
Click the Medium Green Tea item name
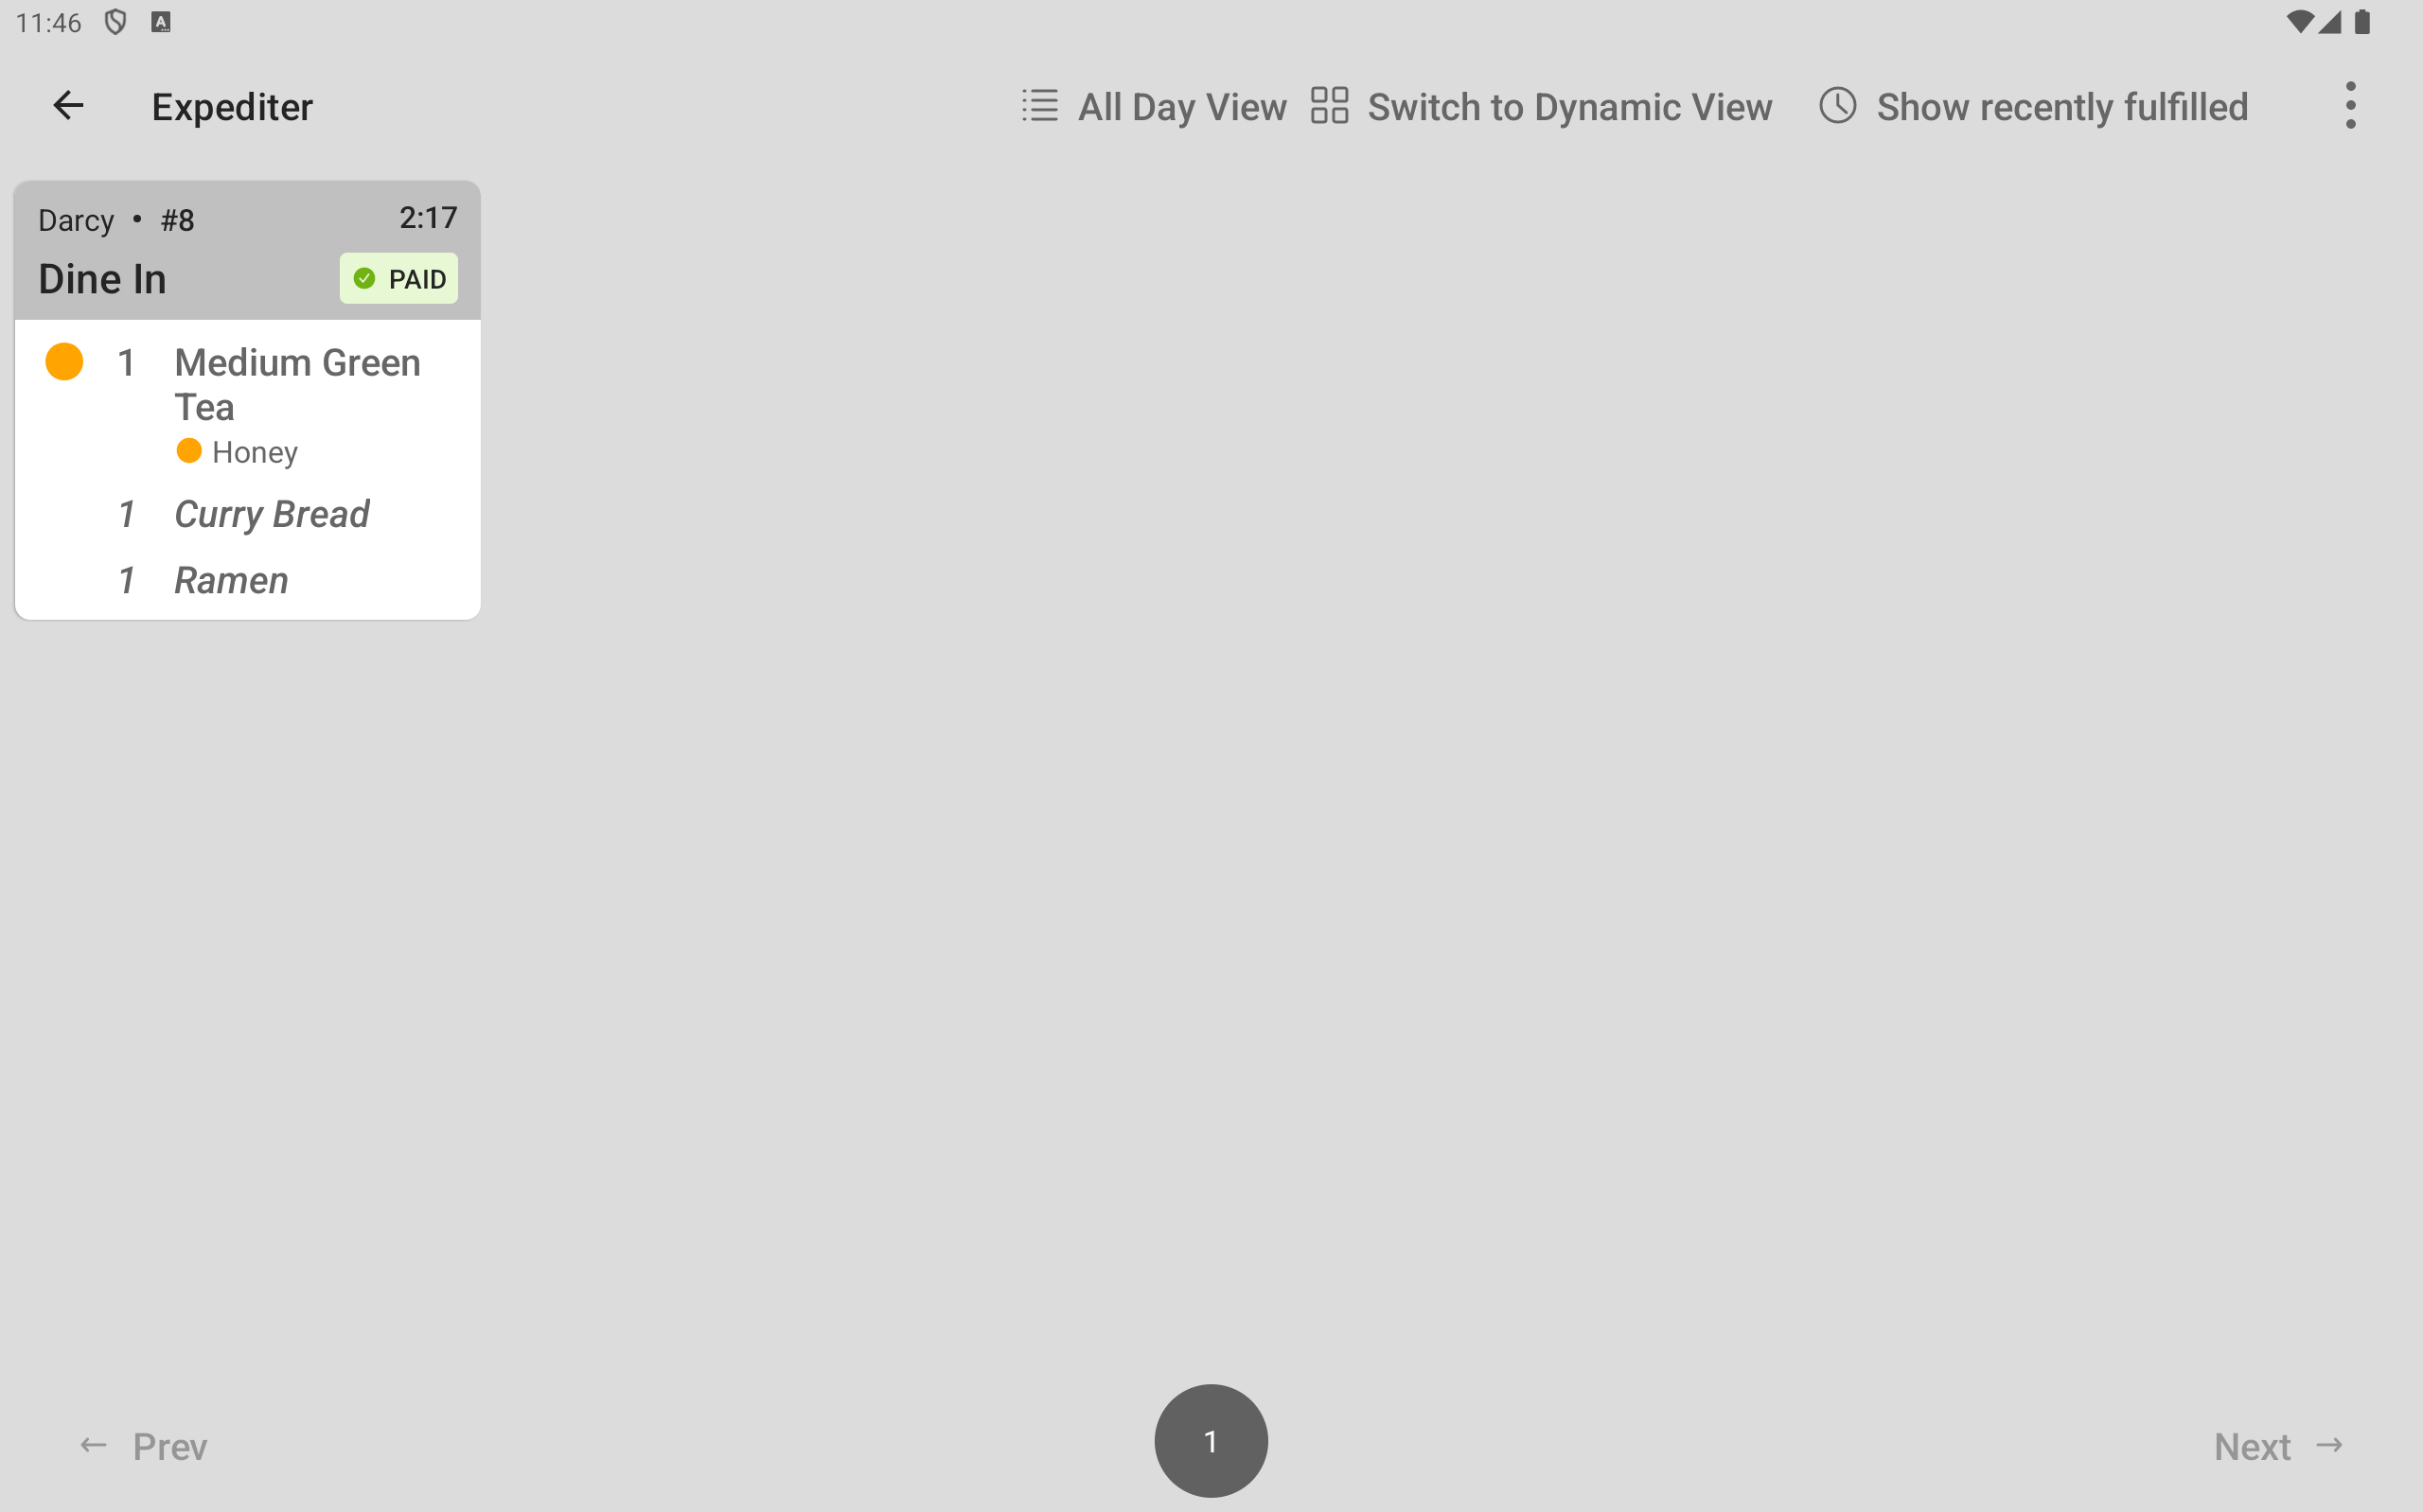[297, 385]
